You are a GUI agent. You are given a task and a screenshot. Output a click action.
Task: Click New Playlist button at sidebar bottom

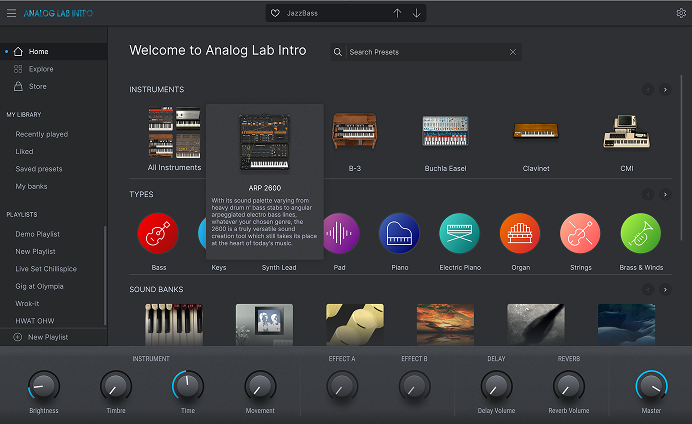point(48,337)
